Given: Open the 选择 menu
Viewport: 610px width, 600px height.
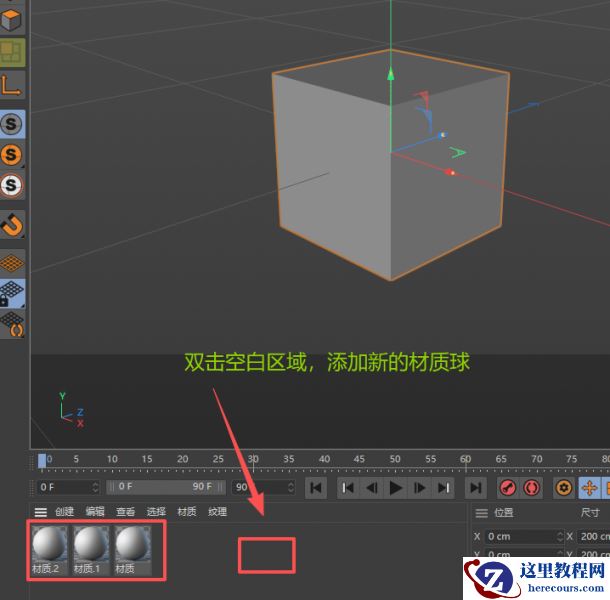Looking at the screenshot, I should click(x=156, y=512).
